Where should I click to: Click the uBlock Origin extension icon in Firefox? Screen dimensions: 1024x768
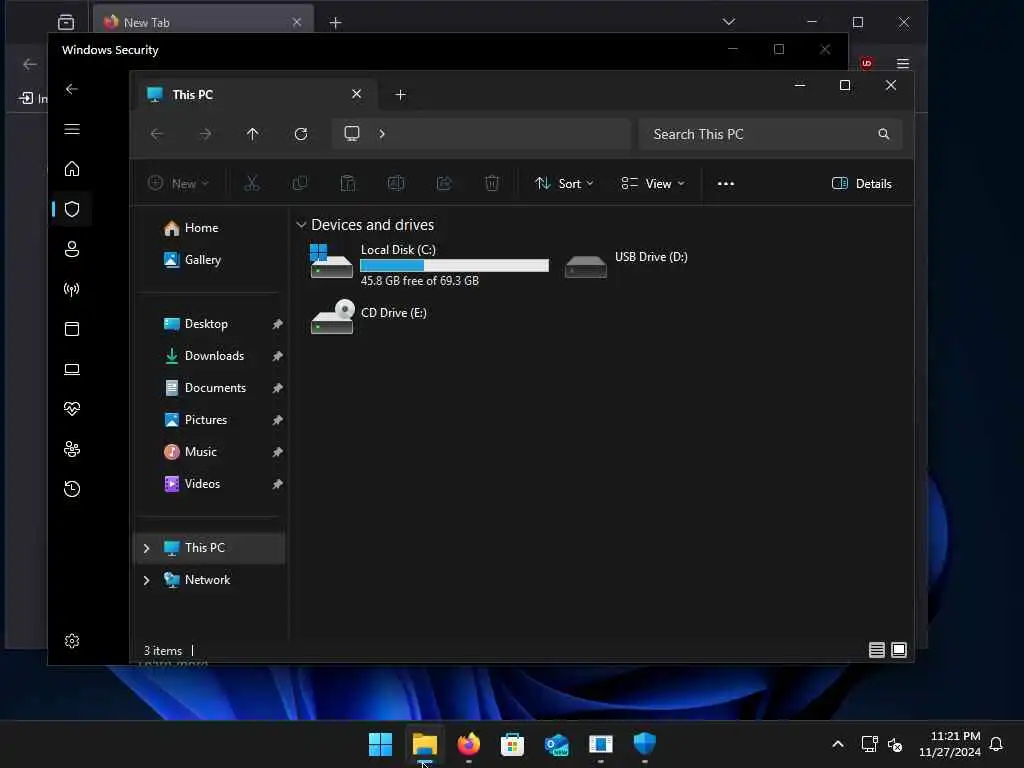(x=867, y=63)
